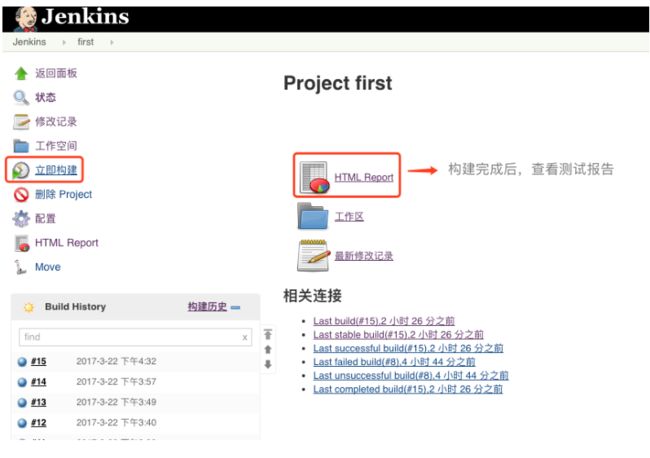Screen dimensions: 650x458
Task: Open the Last completed build(#15) link
Action: (408, 390)
